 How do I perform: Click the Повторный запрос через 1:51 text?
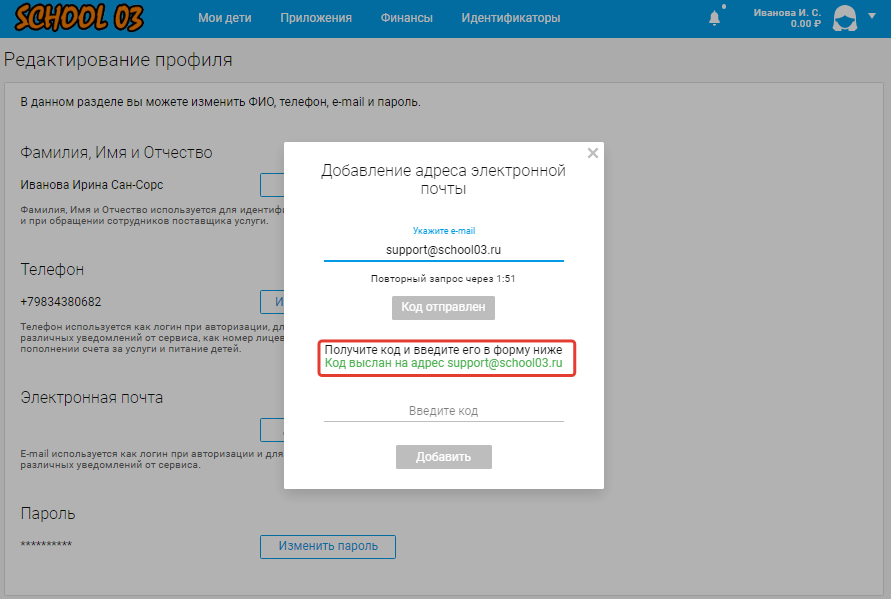pyautogui.click(x=443, y=278)
